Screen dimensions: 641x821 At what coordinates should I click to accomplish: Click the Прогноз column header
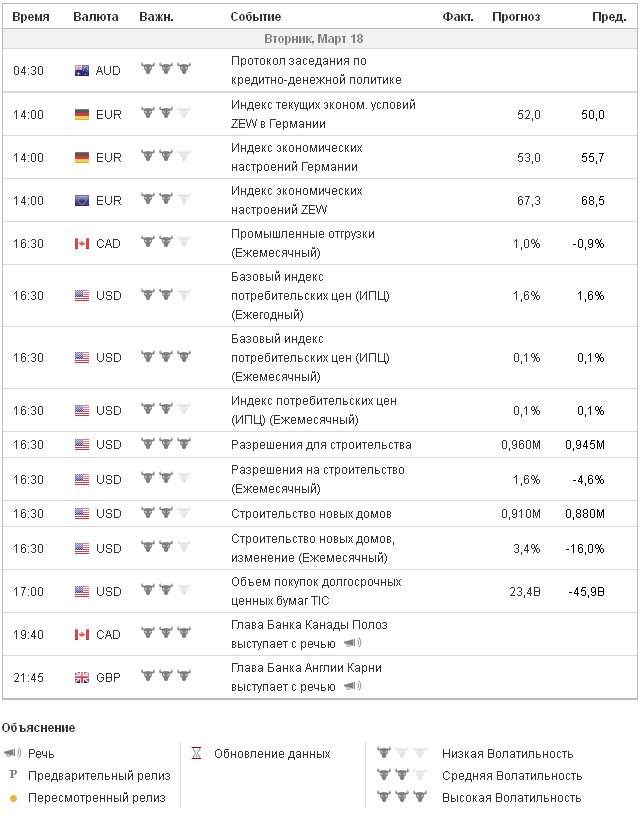click(516, 17)
